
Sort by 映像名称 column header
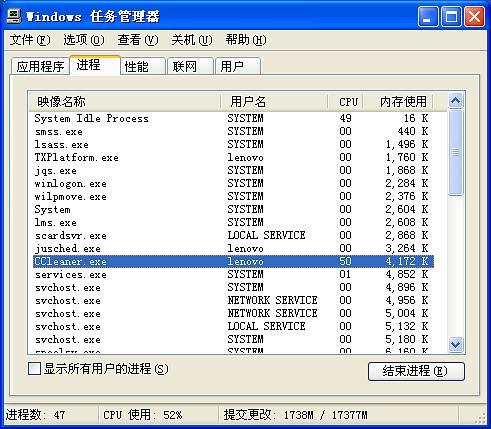(125, 102)
